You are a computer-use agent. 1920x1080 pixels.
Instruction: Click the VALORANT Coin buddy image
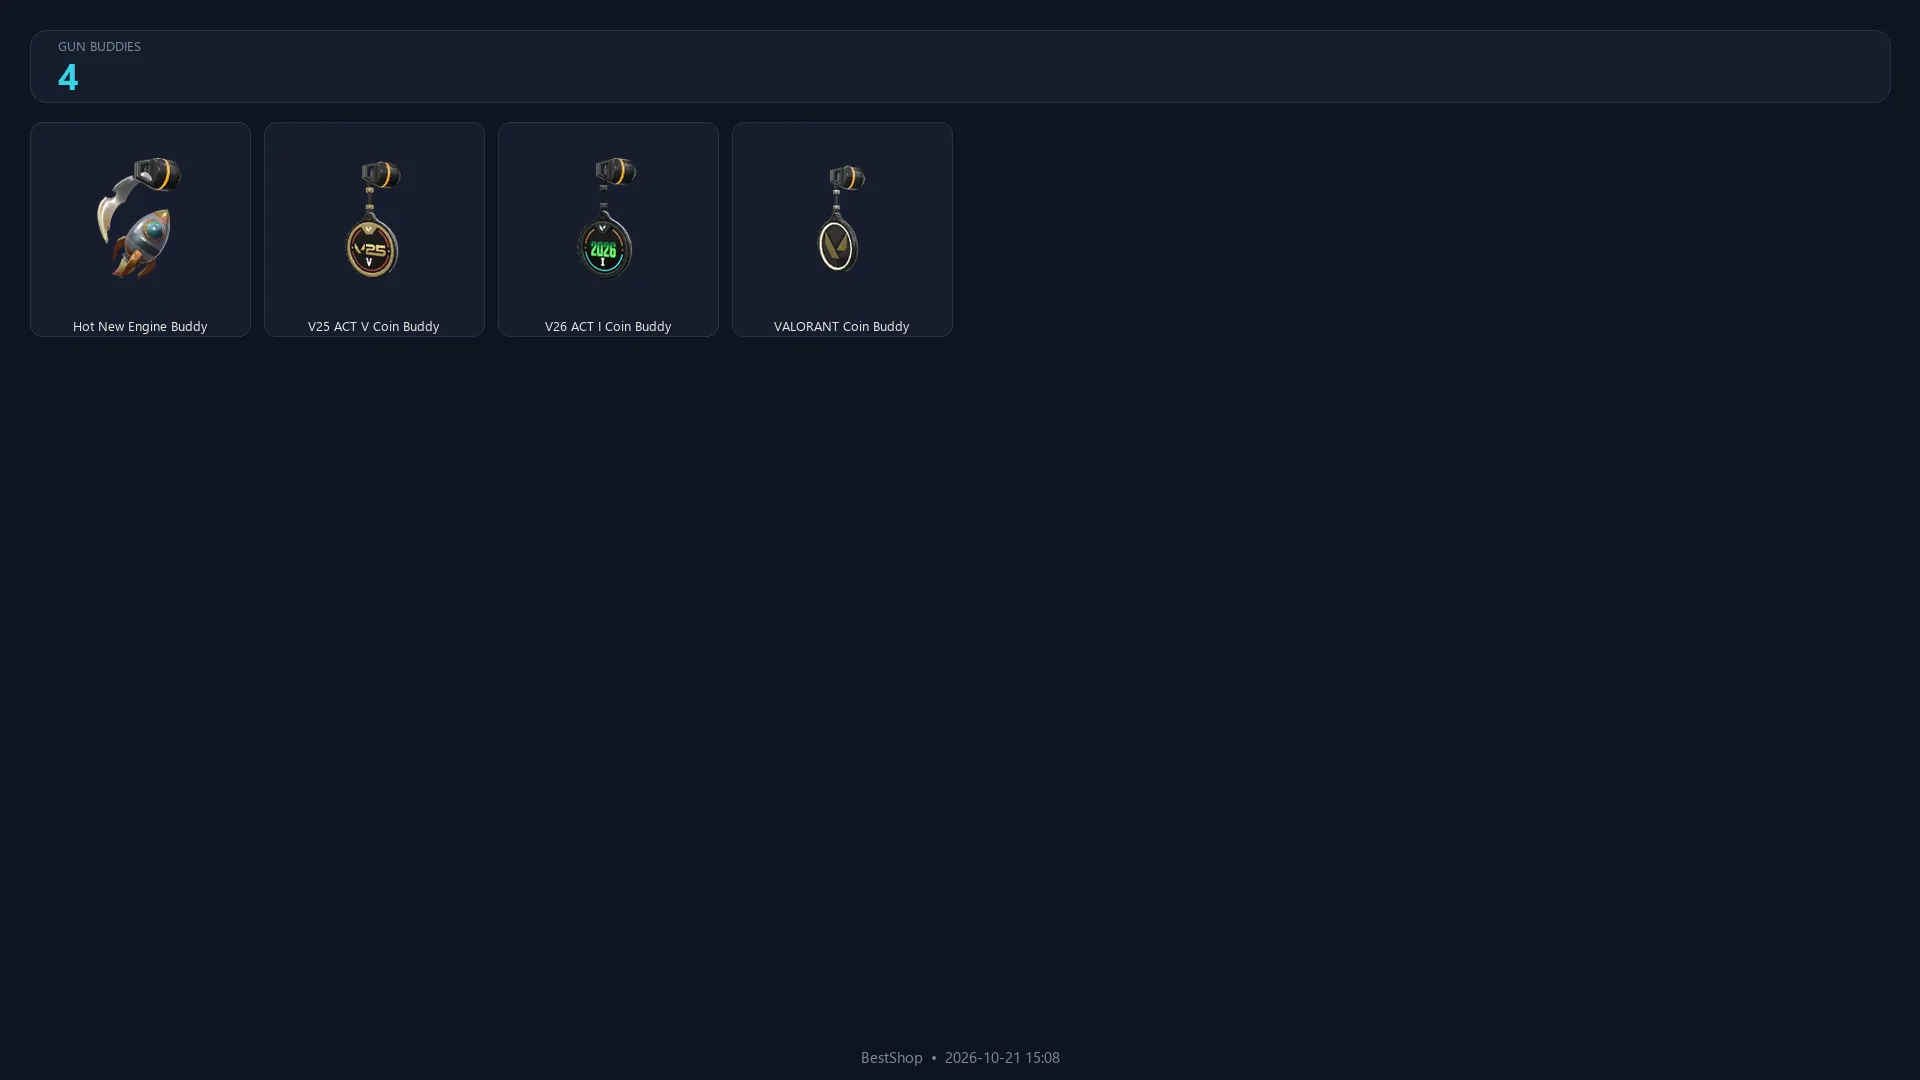click(842, 218)
